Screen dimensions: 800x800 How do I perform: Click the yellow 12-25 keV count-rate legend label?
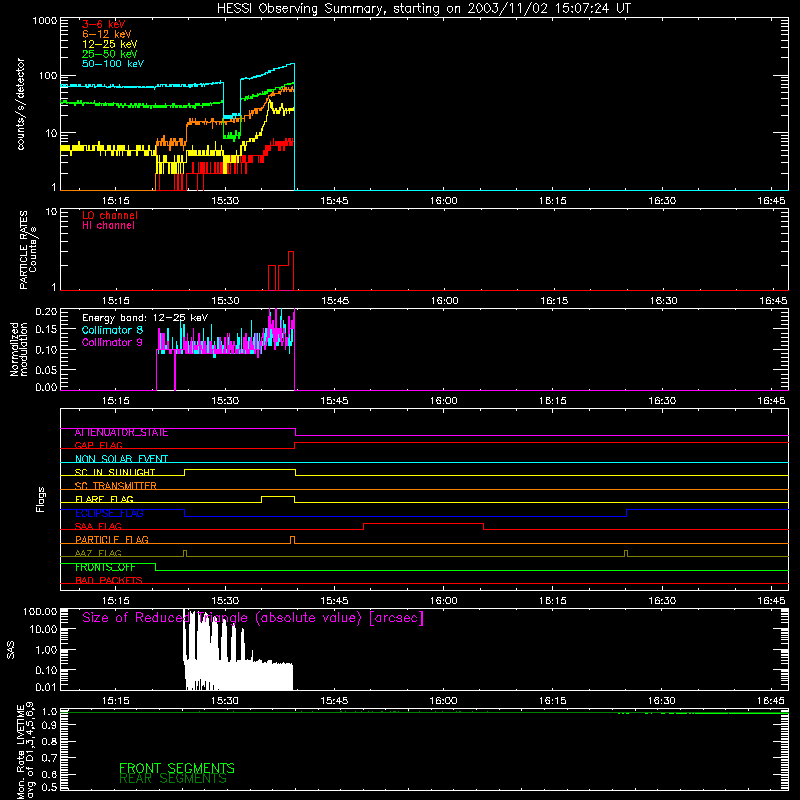(110, 44)
